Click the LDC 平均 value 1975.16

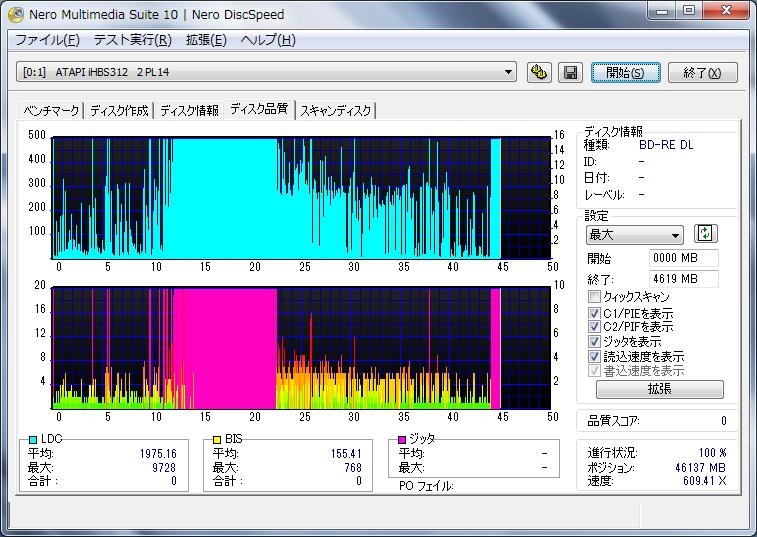pyautogui.click(x=158, y=454)
